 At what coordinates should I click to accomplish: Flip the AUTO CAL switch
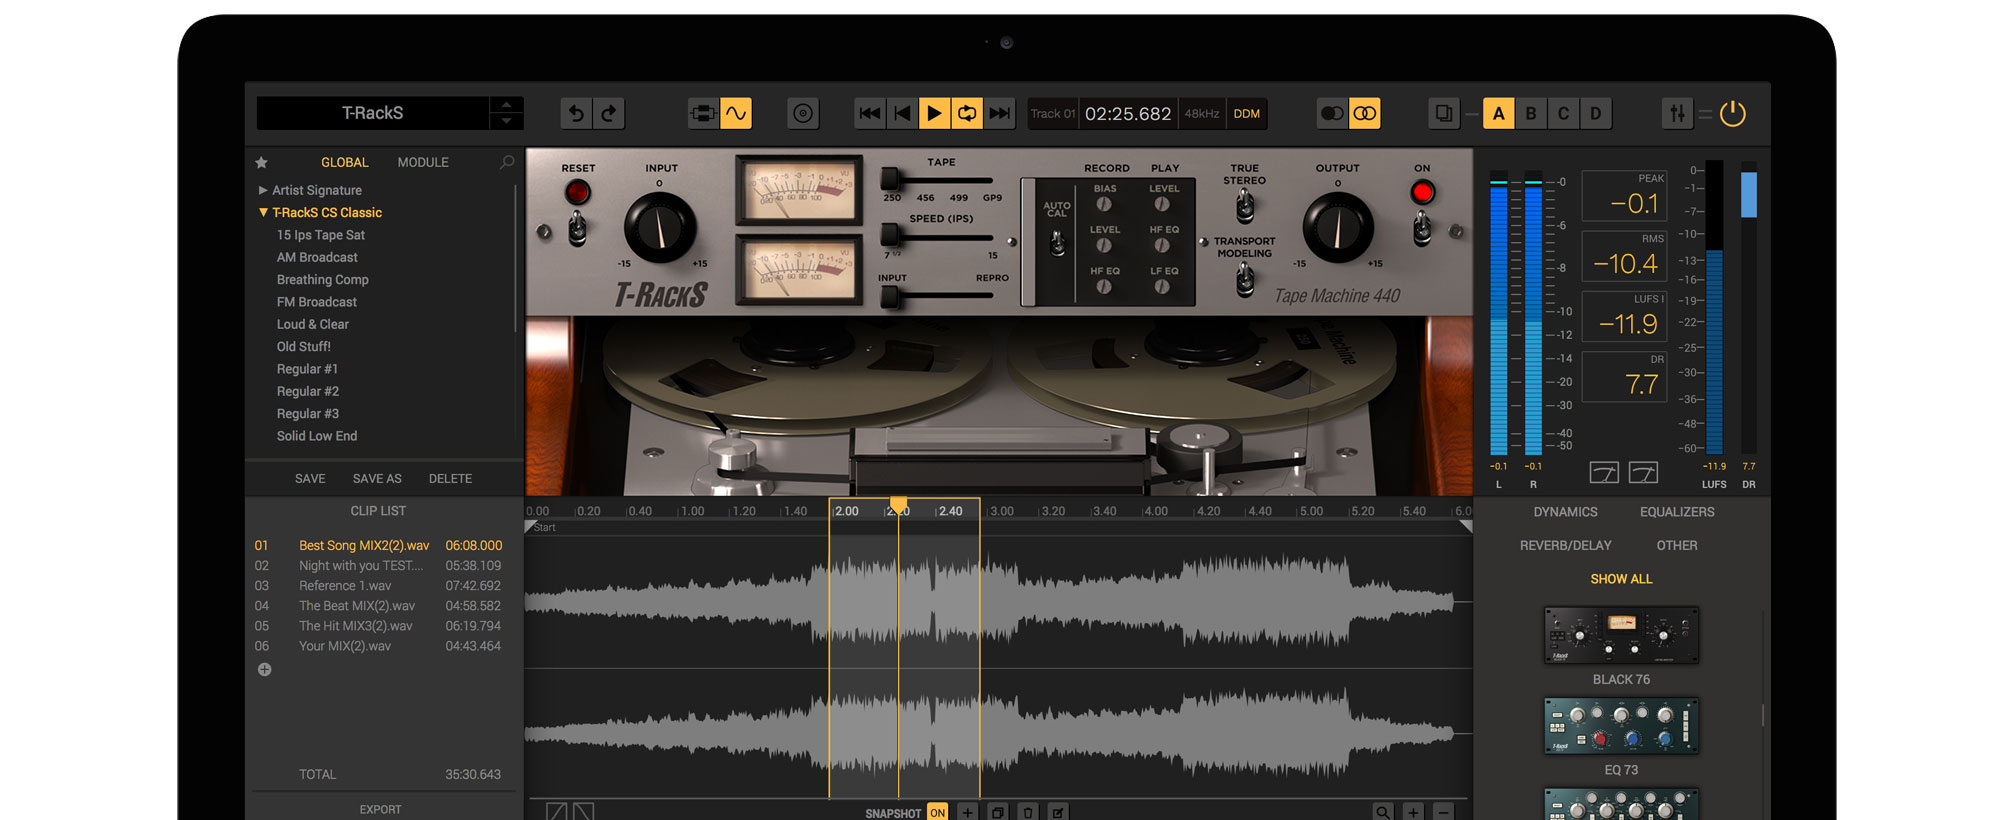1057,243
